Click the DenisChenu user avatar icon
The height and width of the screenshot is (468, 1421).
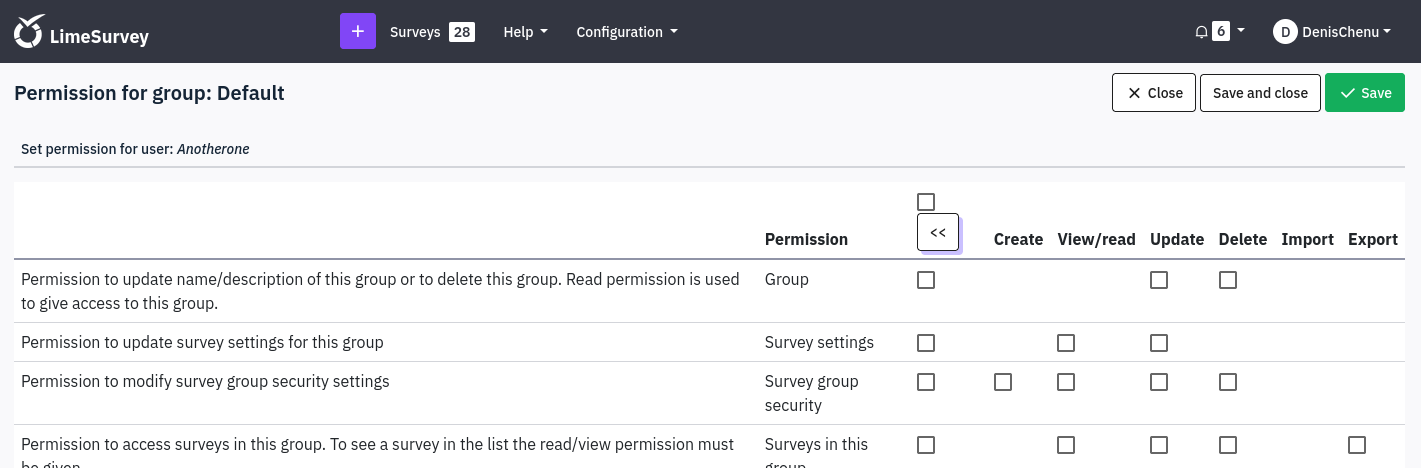(x=1284, y=32)
